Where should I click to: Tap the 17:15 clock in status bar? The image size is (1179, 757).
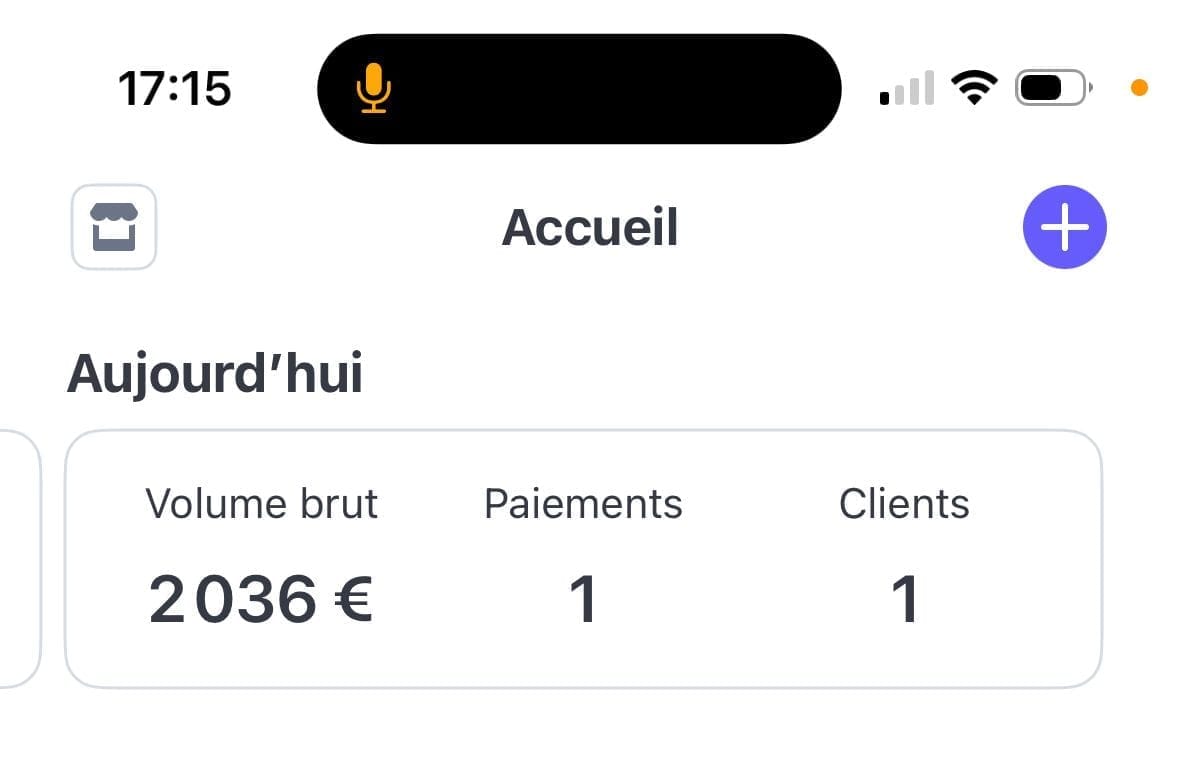174,89
